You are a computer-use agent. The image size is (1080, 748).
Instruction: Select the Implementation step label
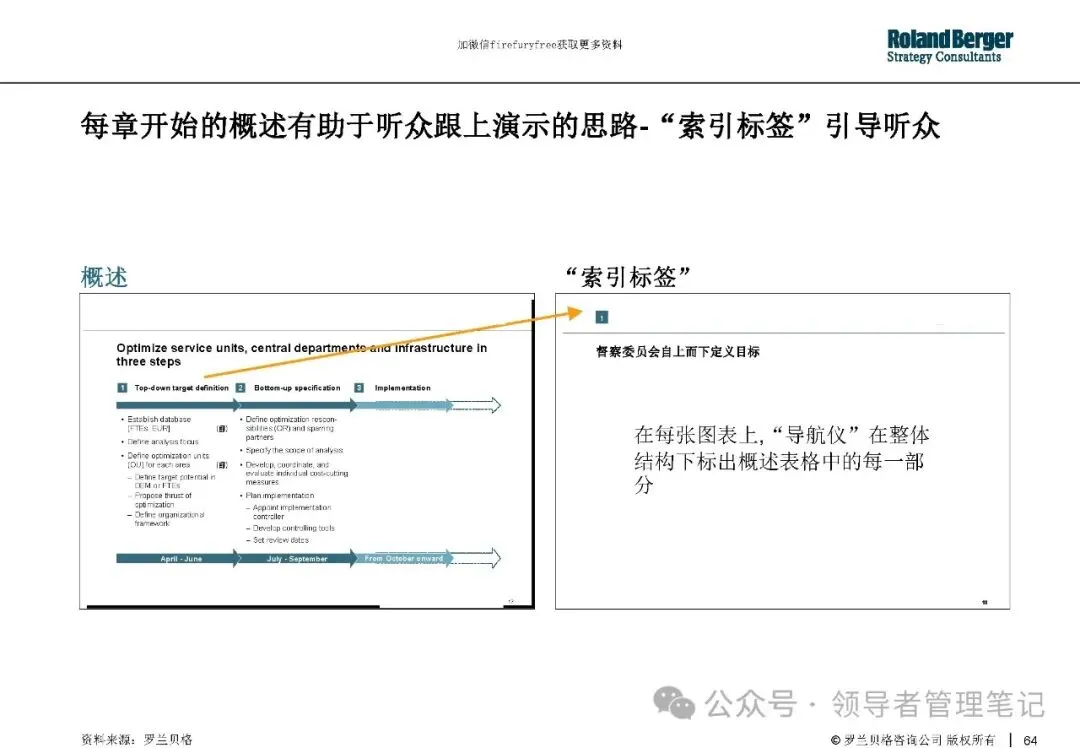[402, 388]
